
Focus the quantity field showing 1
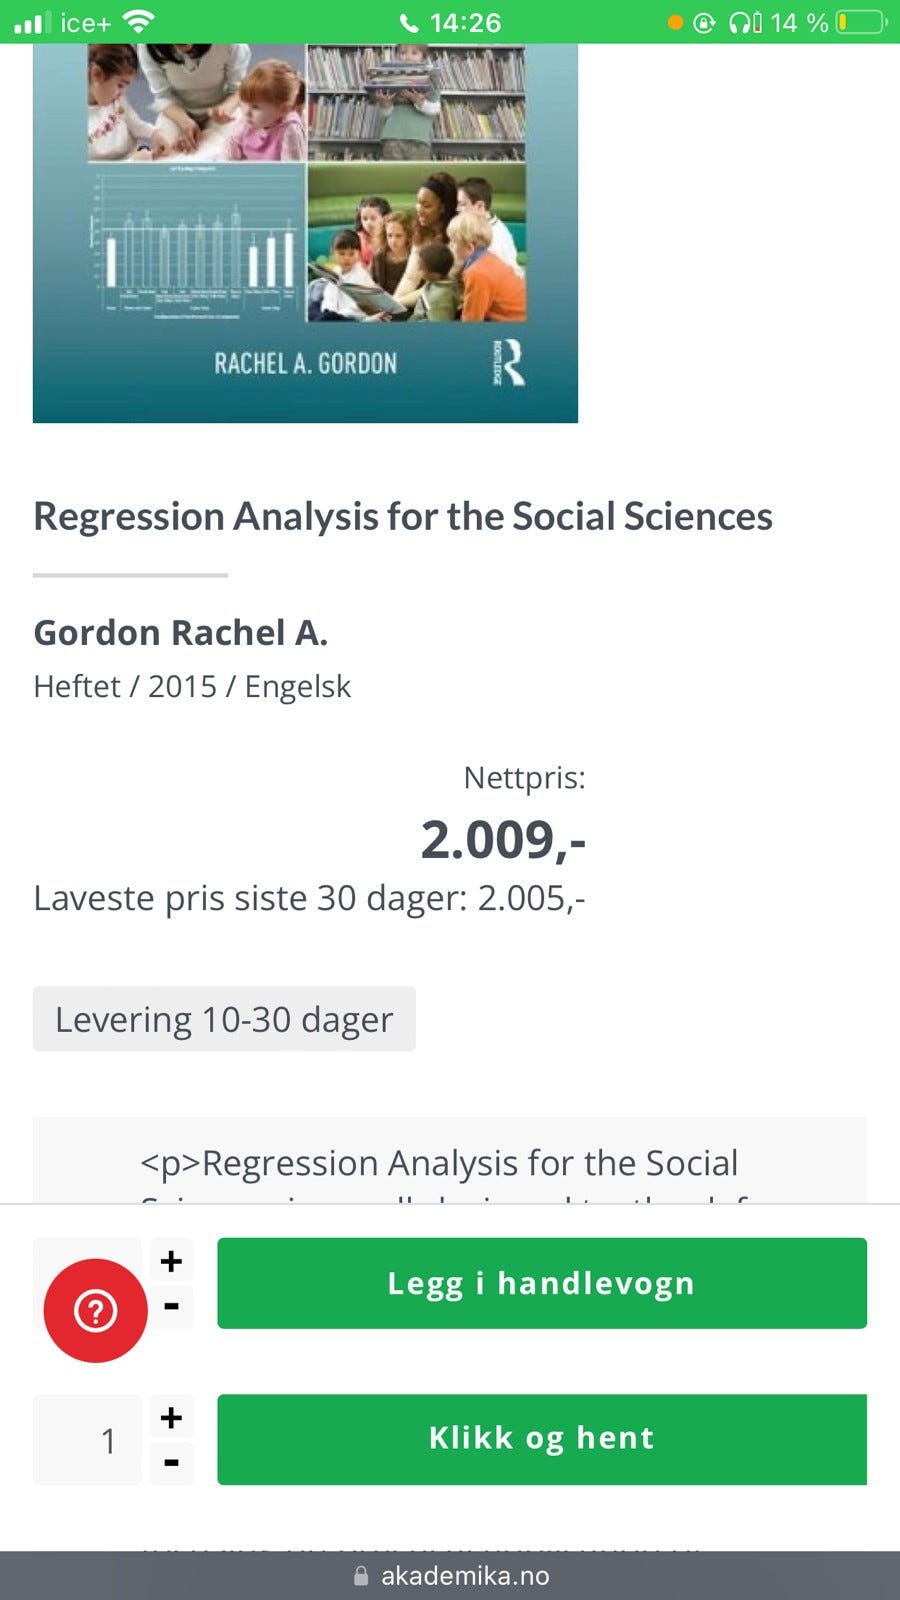click(x=88, y=1440)
